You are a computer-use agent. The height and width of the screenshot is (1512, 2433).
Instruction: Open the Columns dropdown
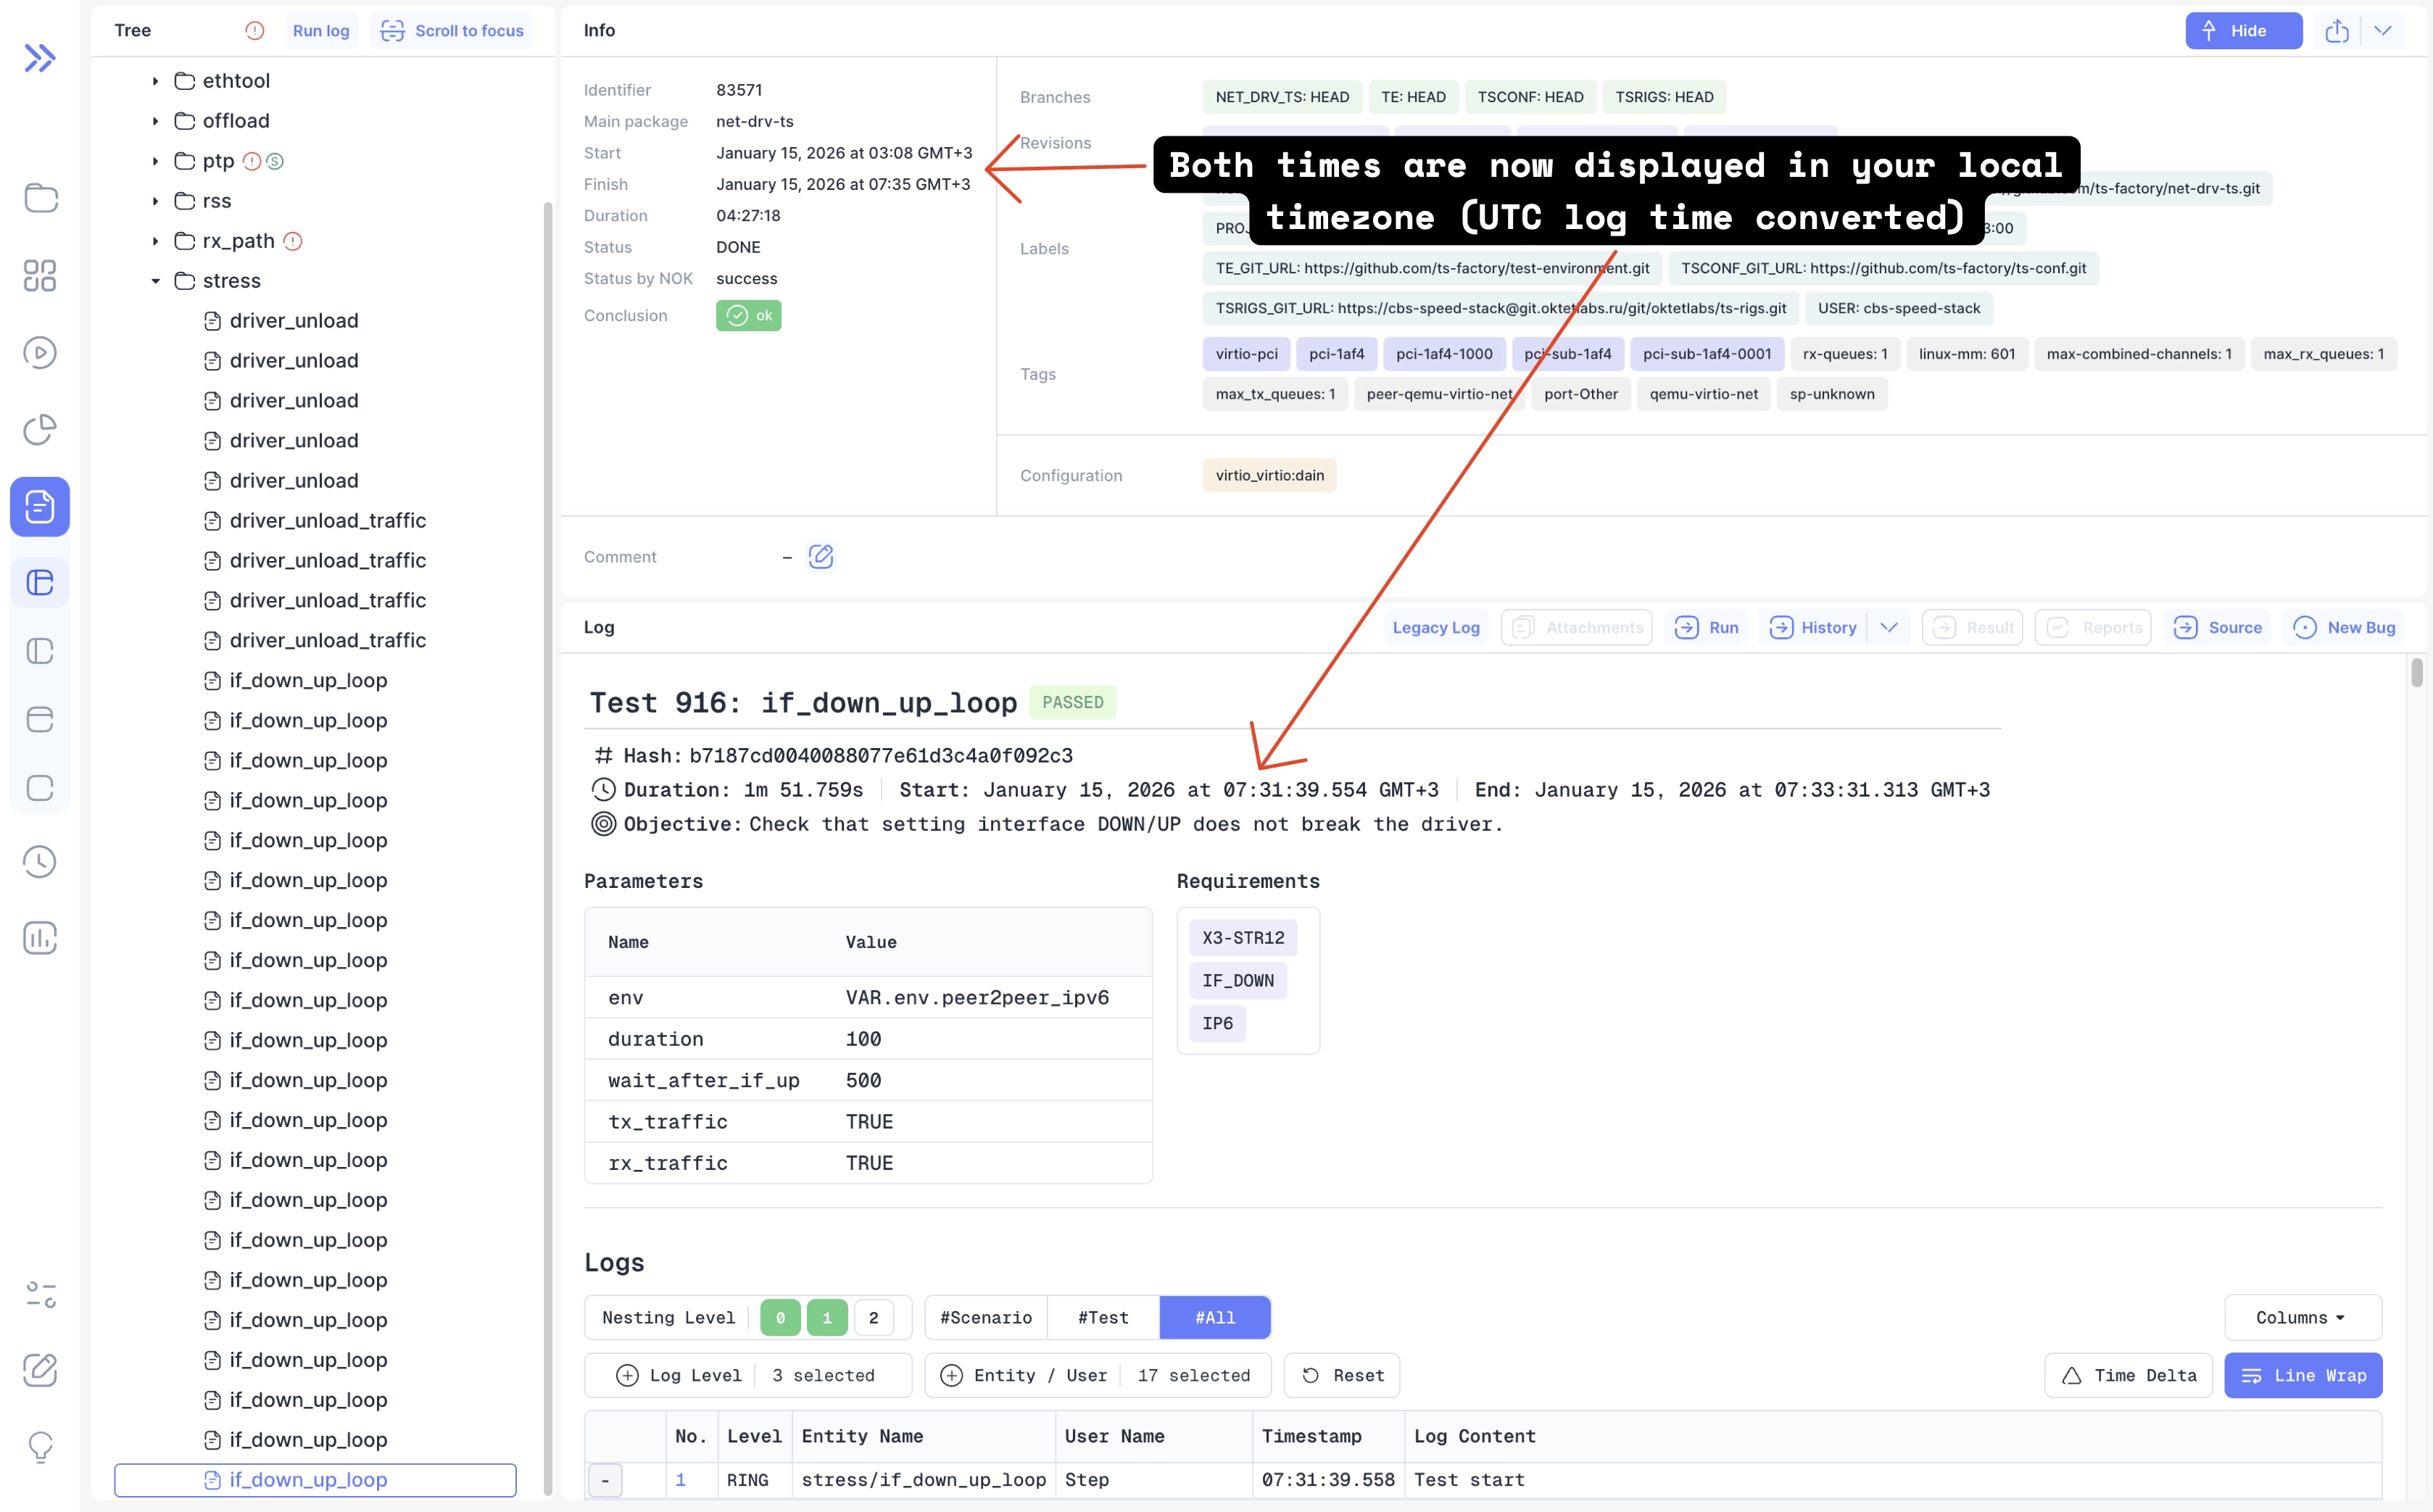tap(2301, 1318)
